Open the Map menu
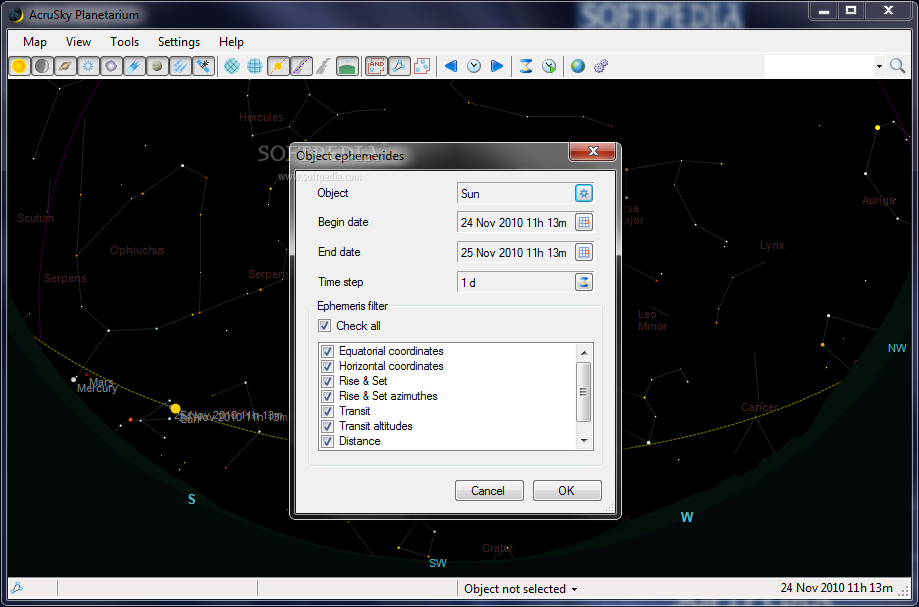The width and height of the screenshot is (919, 607). click(35, 42)
